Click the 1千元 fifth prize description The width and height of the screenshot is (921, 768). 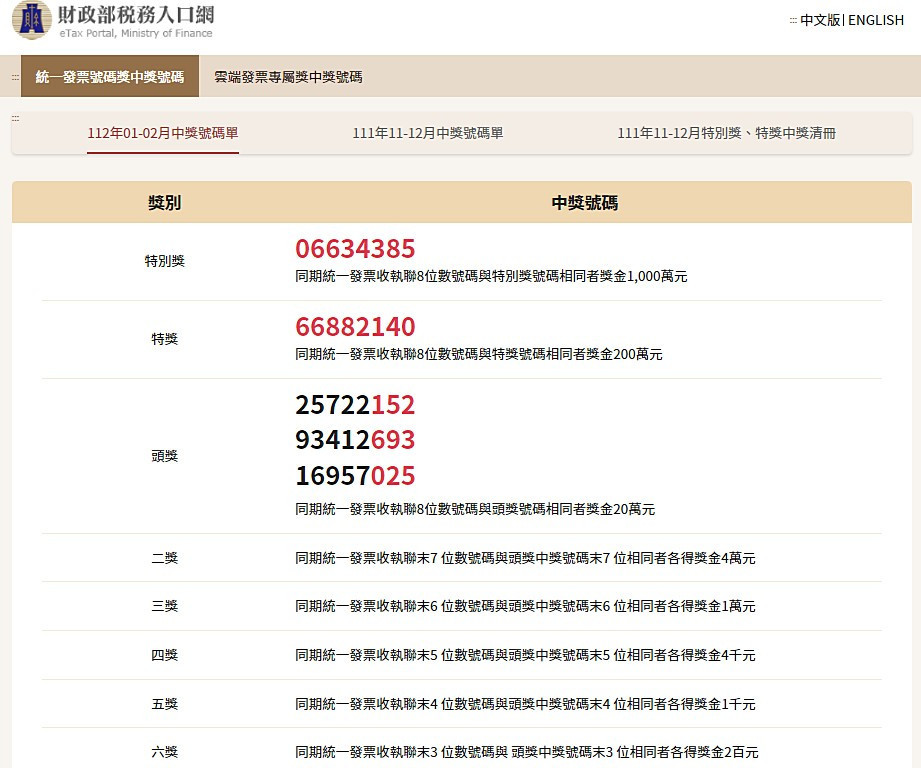(525, 704)
